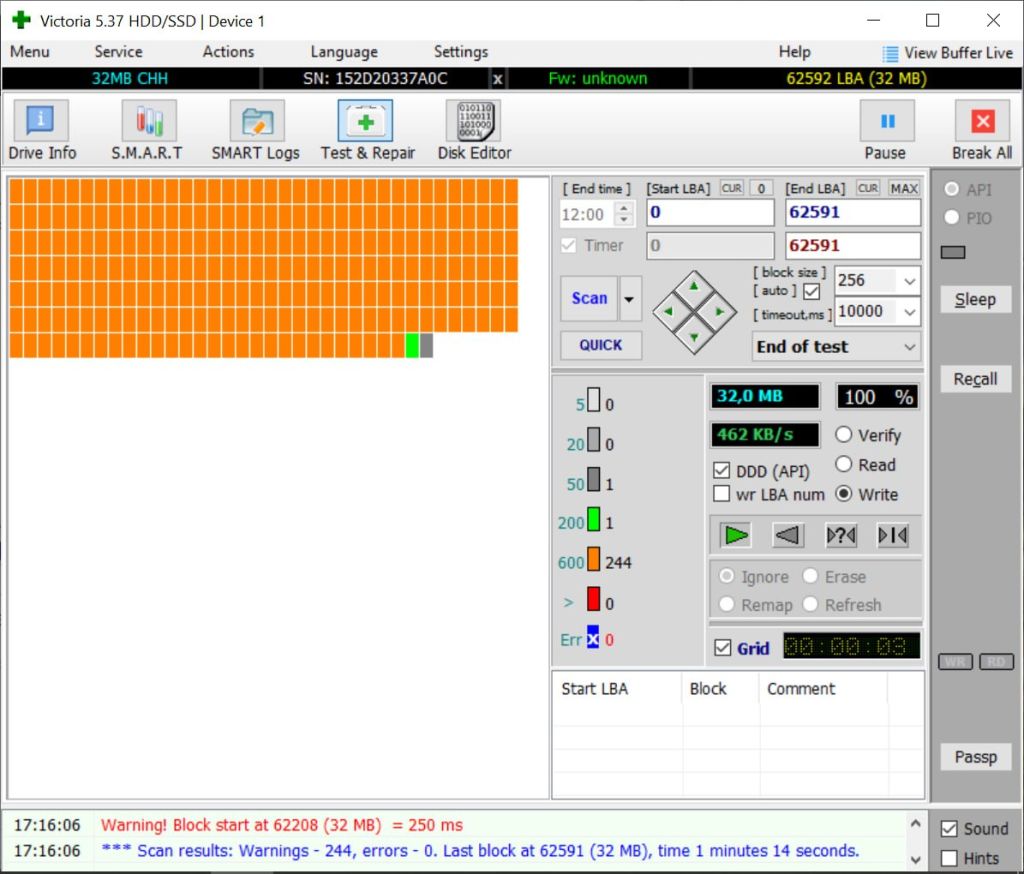Click the down arrow on the navigation diamond
1024x874 pixels.
(694, 337)
